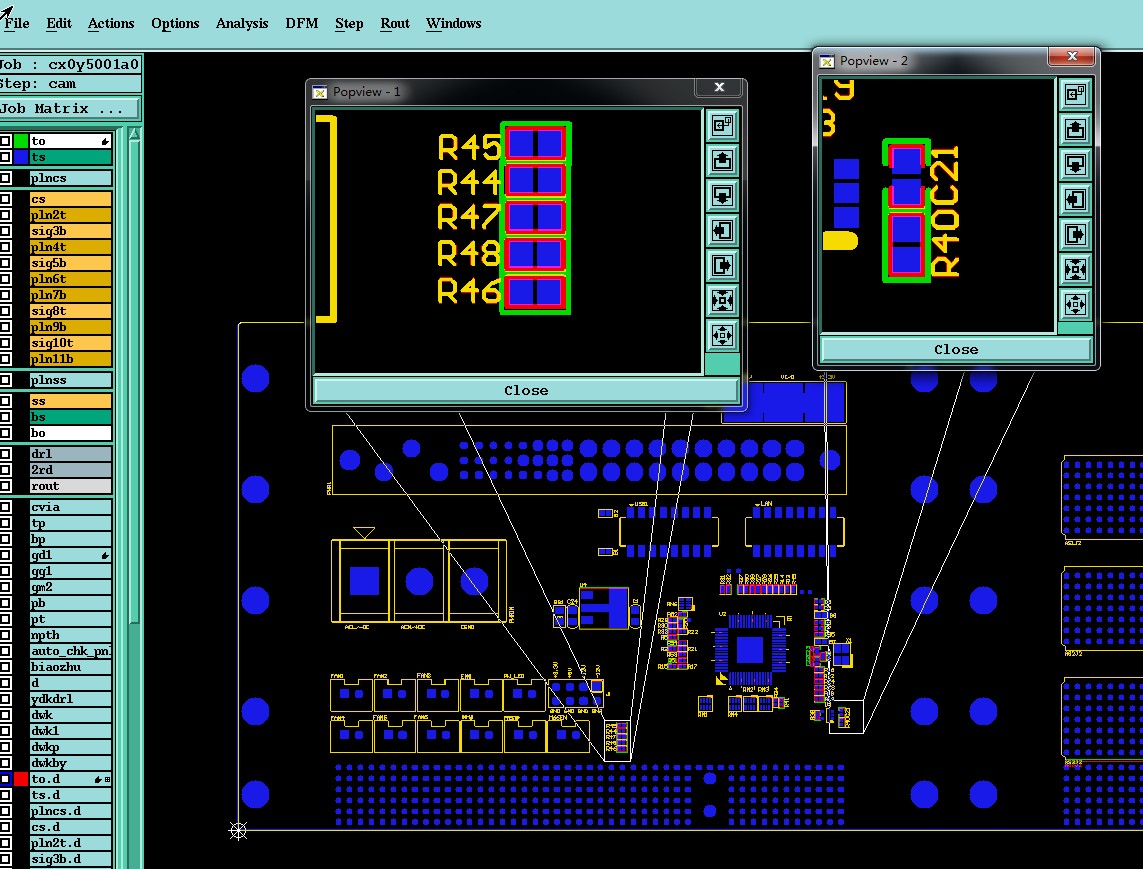The image size is (1143, 869).
Task: Click the Popview 1 return-to-main-view icon
Action: click(x=722, y=125)
